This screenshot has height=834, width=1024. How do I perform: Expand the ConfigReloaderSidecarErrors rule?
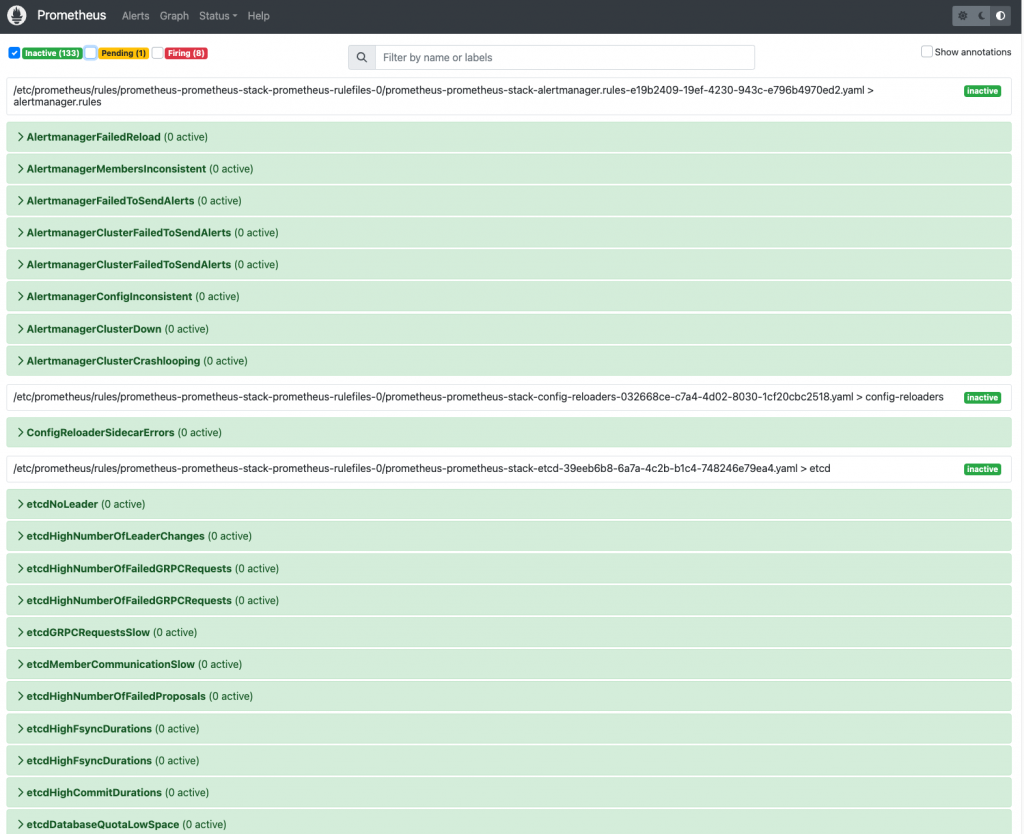pos(509,432)
